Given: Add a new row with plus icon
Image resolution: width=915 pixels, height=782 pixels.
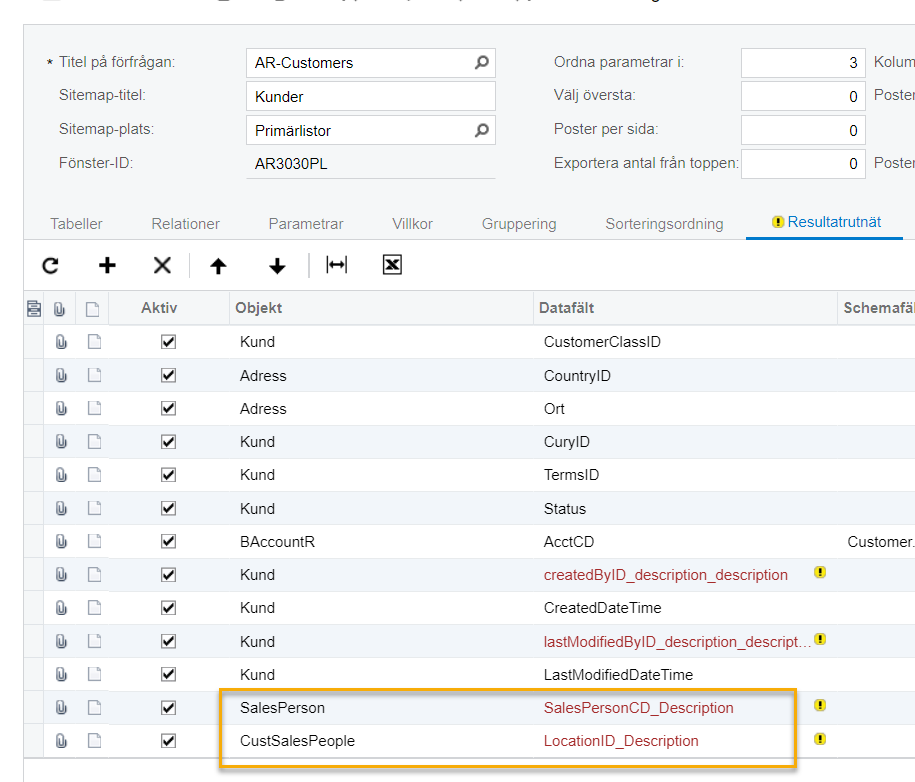Looking at the screenshot, I should [x=107, y=265].
